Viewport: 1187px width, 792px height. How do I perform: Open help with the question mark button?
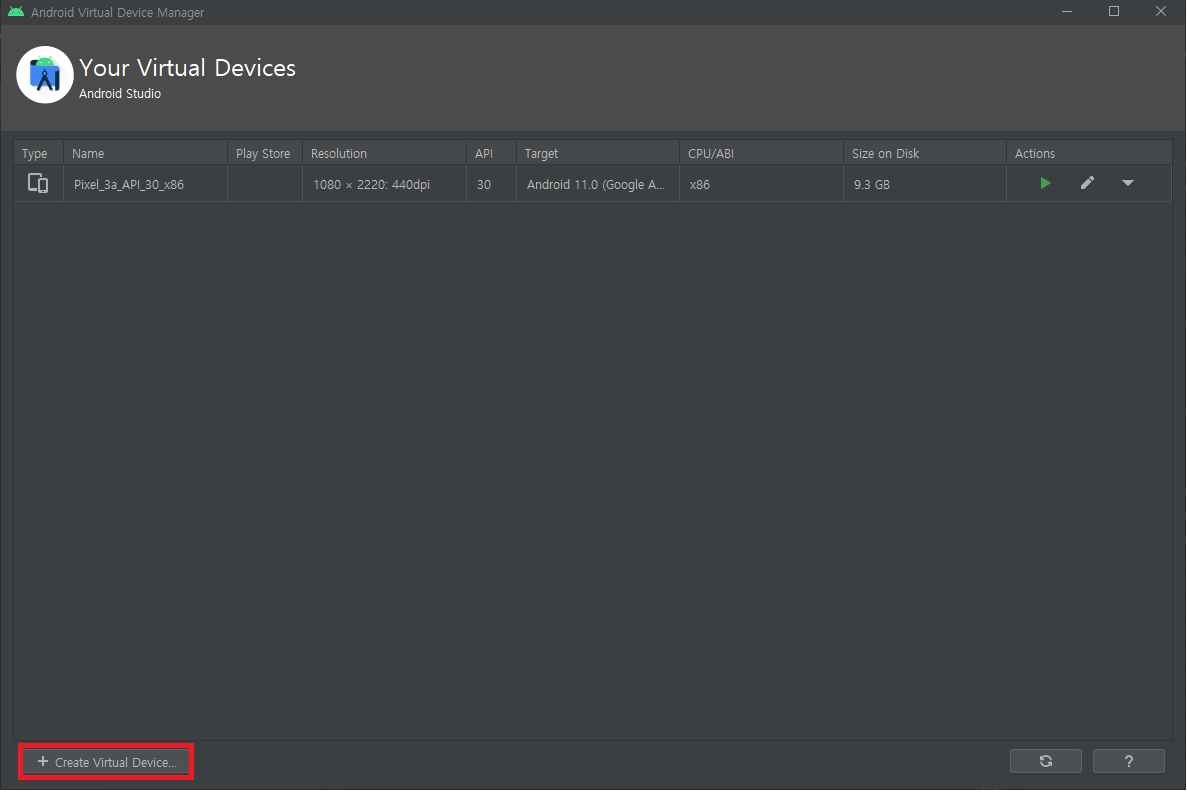(x=1129, y=762)
